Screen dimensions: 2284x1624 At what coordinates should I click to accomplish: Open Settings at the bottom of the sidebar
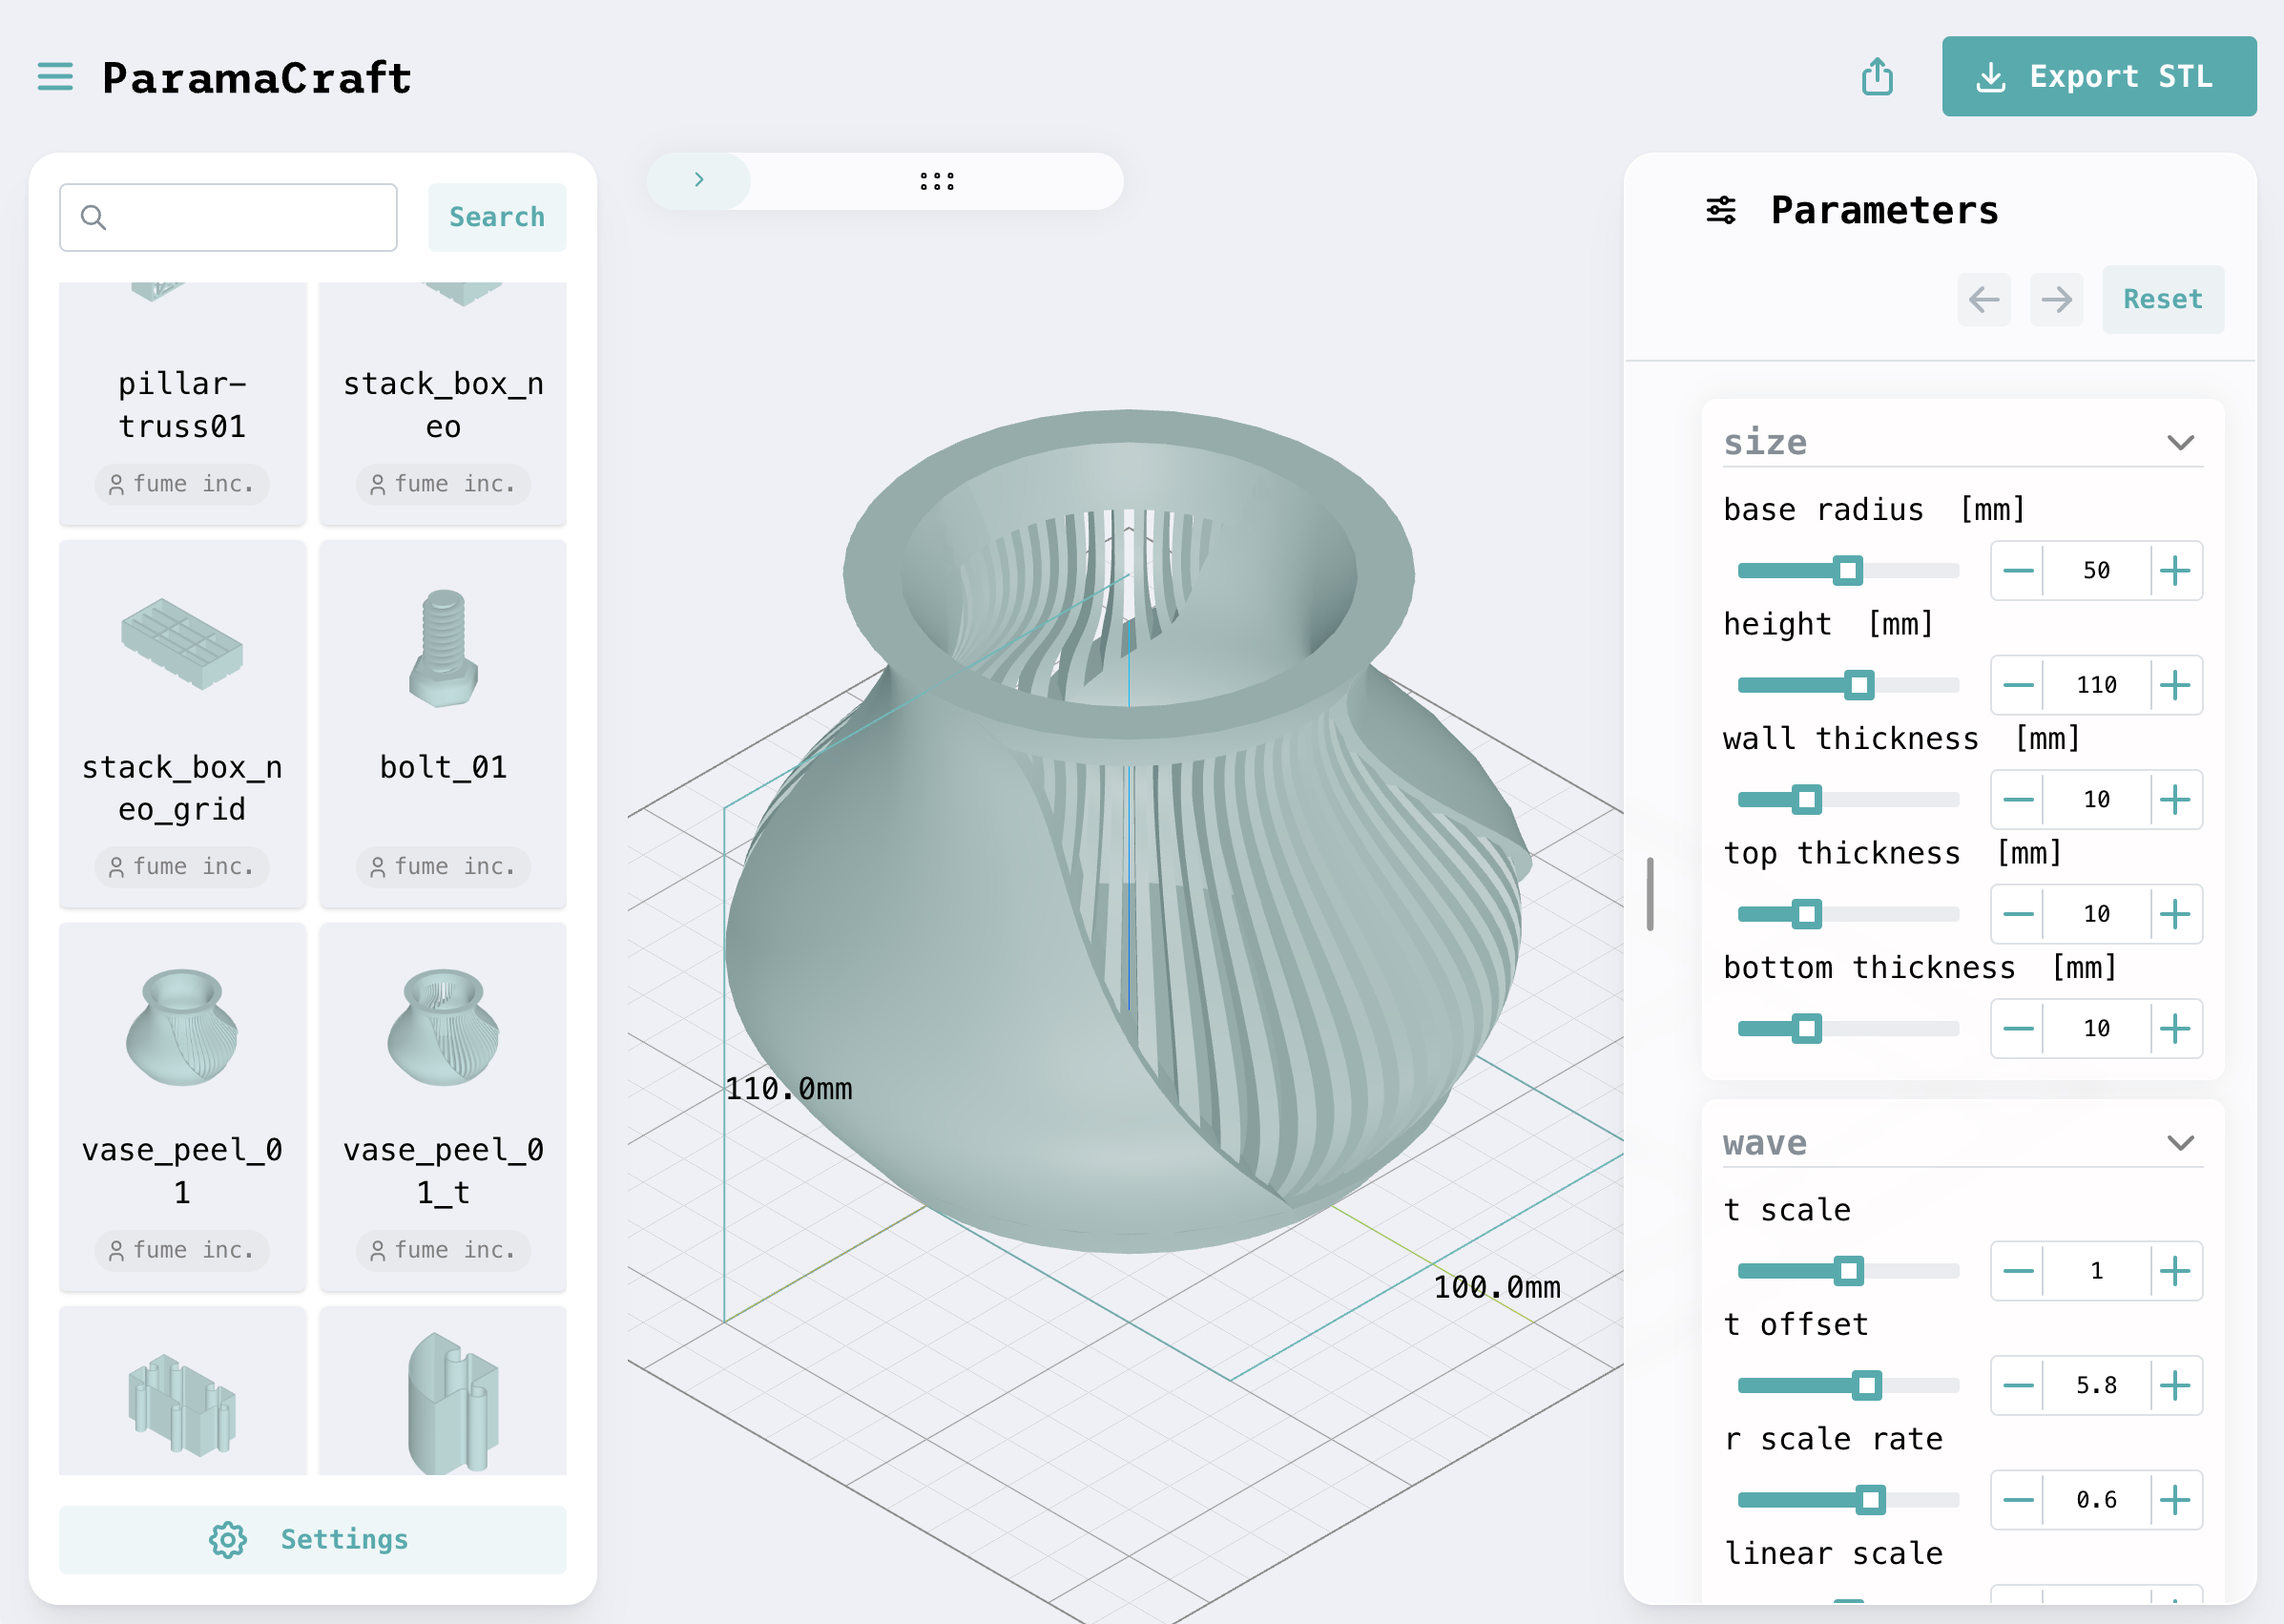[312, 1539]
